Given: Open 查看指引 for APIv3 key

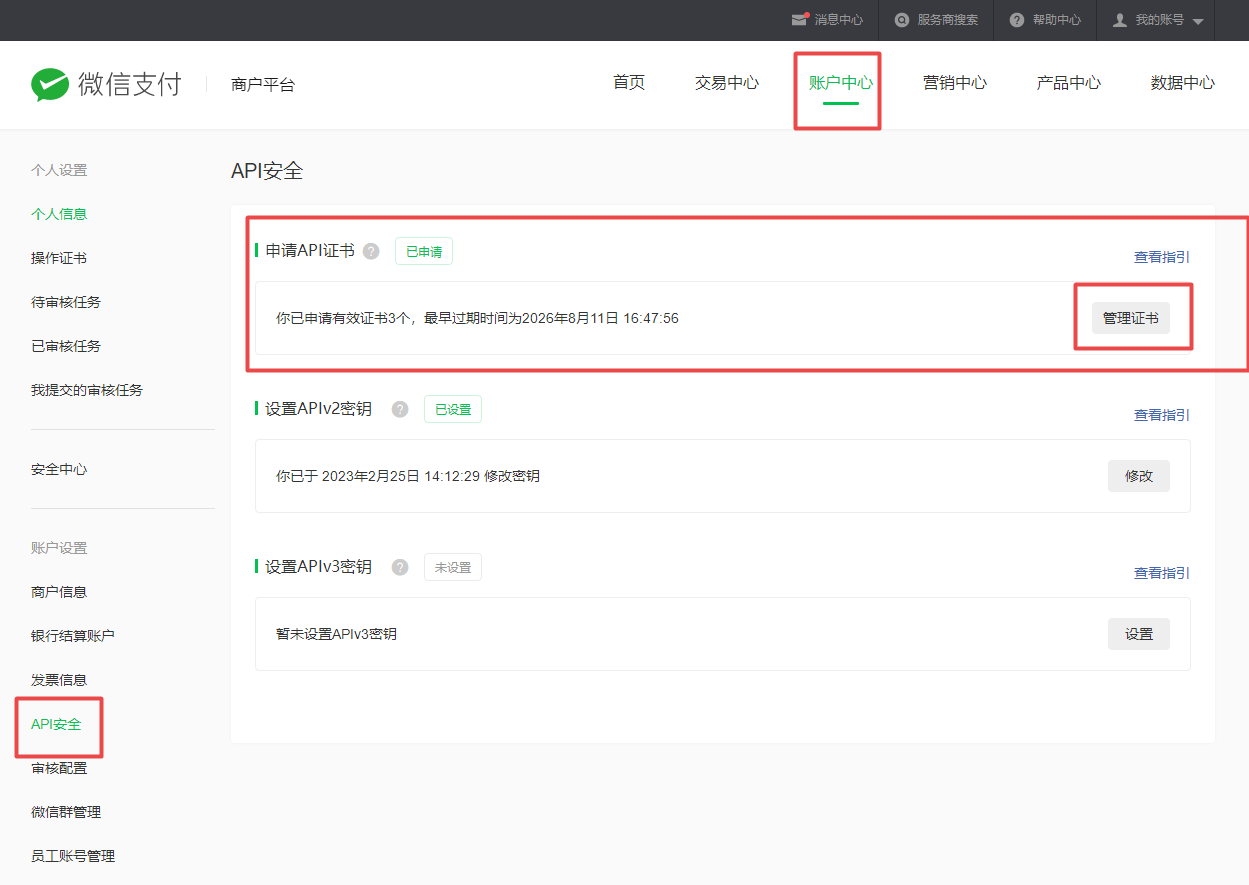Looking at the screenshot, I should [1162, 573].
